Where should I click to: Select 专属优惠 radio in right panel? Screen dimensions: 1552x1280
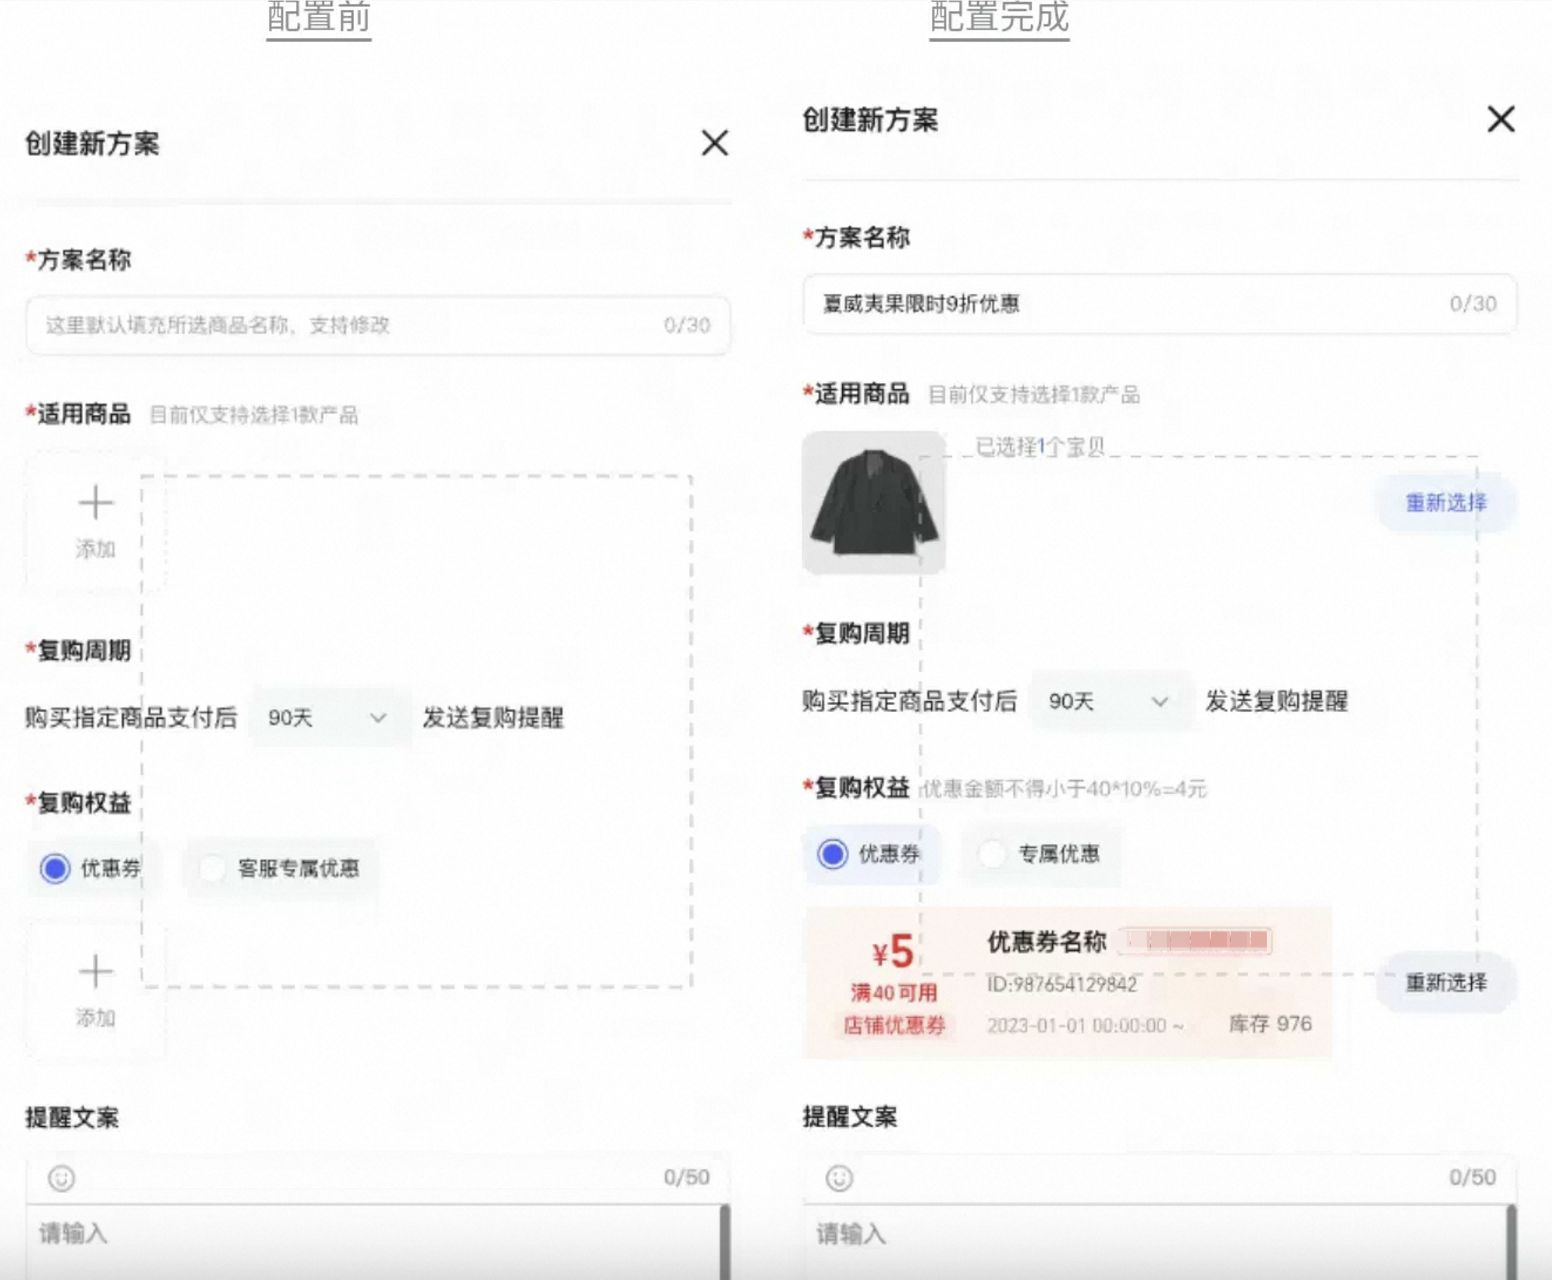991,853
